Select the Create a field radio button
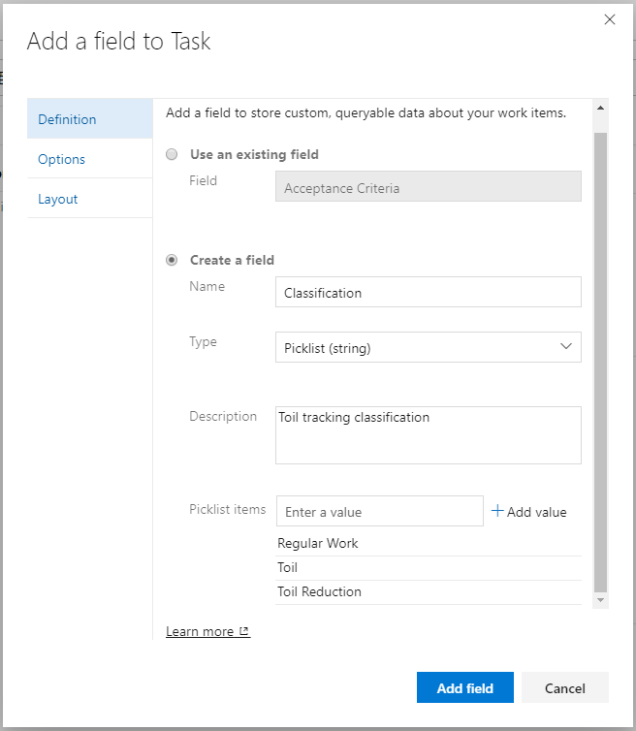 pos(172,260)
